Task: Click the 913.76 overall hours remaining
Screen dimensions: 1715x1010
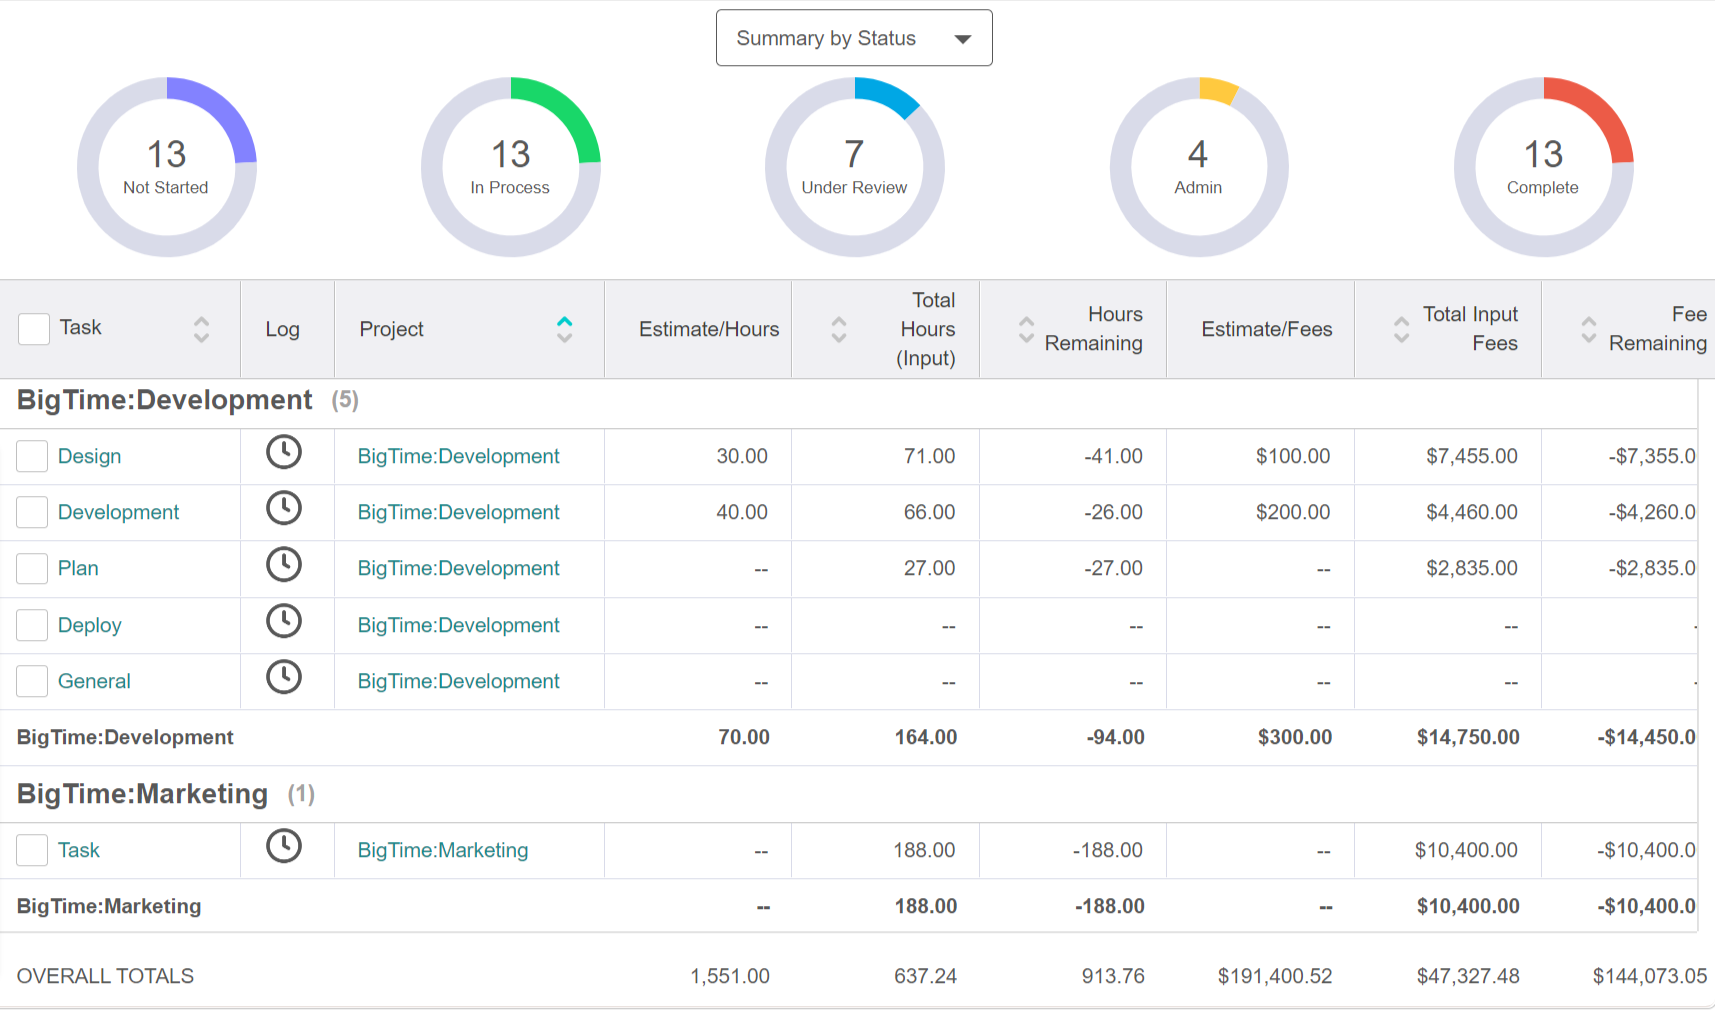Action: tap(1113, 976)
